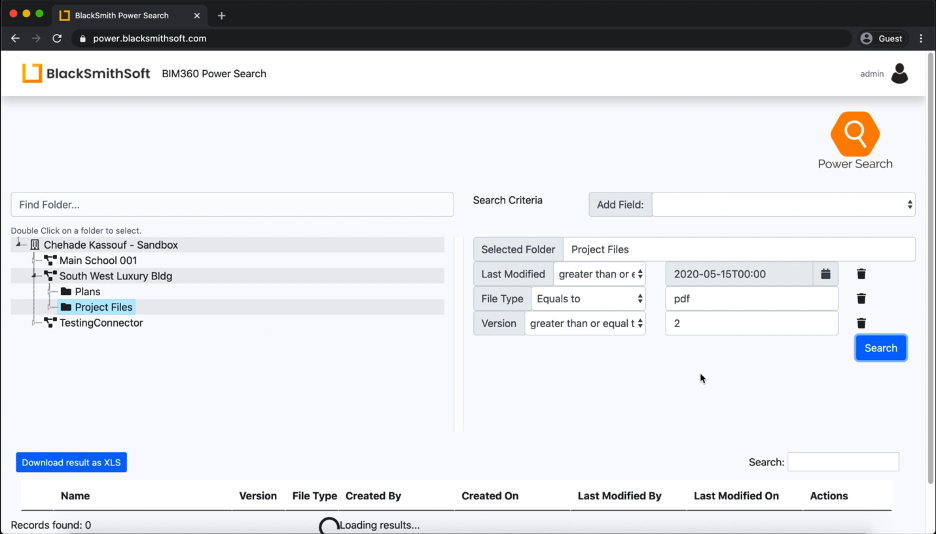Image resolution: width=936 pixels, height=534 pixels.
Task: Open a new browser tab
Action: [x=221, y=16]
